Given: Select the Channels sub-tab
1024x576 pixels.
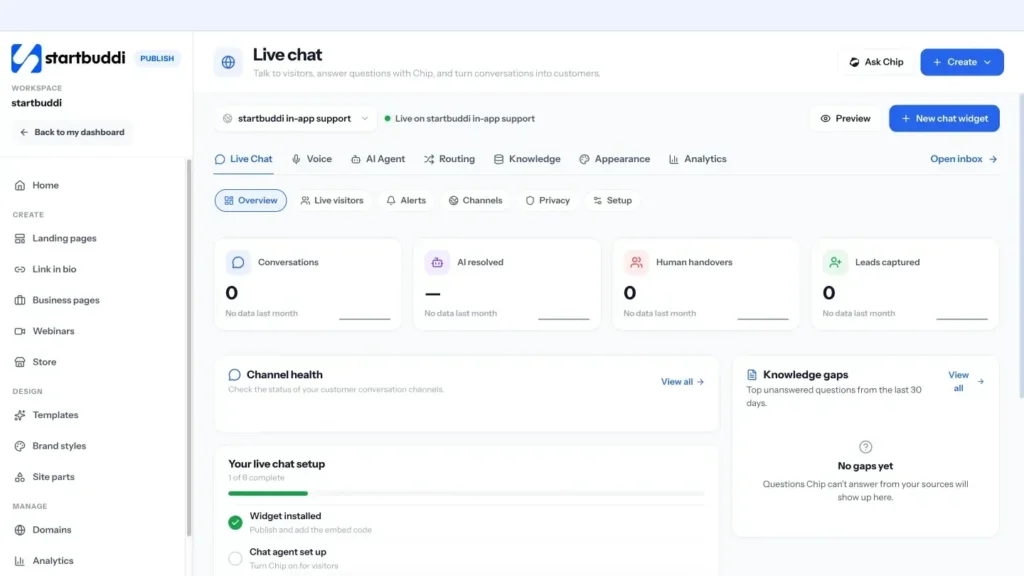Looking at the screenshot, I should (x=475, y=200).
